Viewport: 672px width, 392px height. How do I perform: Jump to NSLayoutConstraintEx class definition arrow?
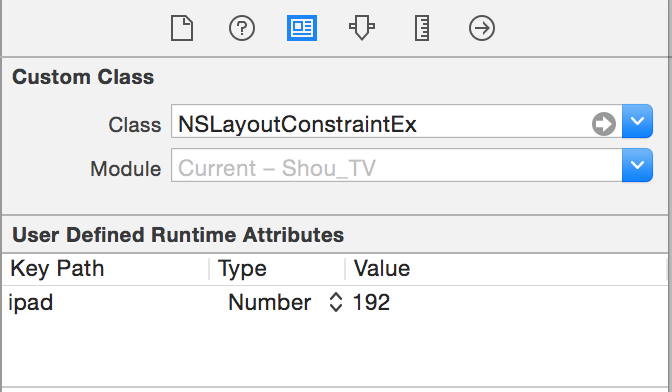pos(604,124)
